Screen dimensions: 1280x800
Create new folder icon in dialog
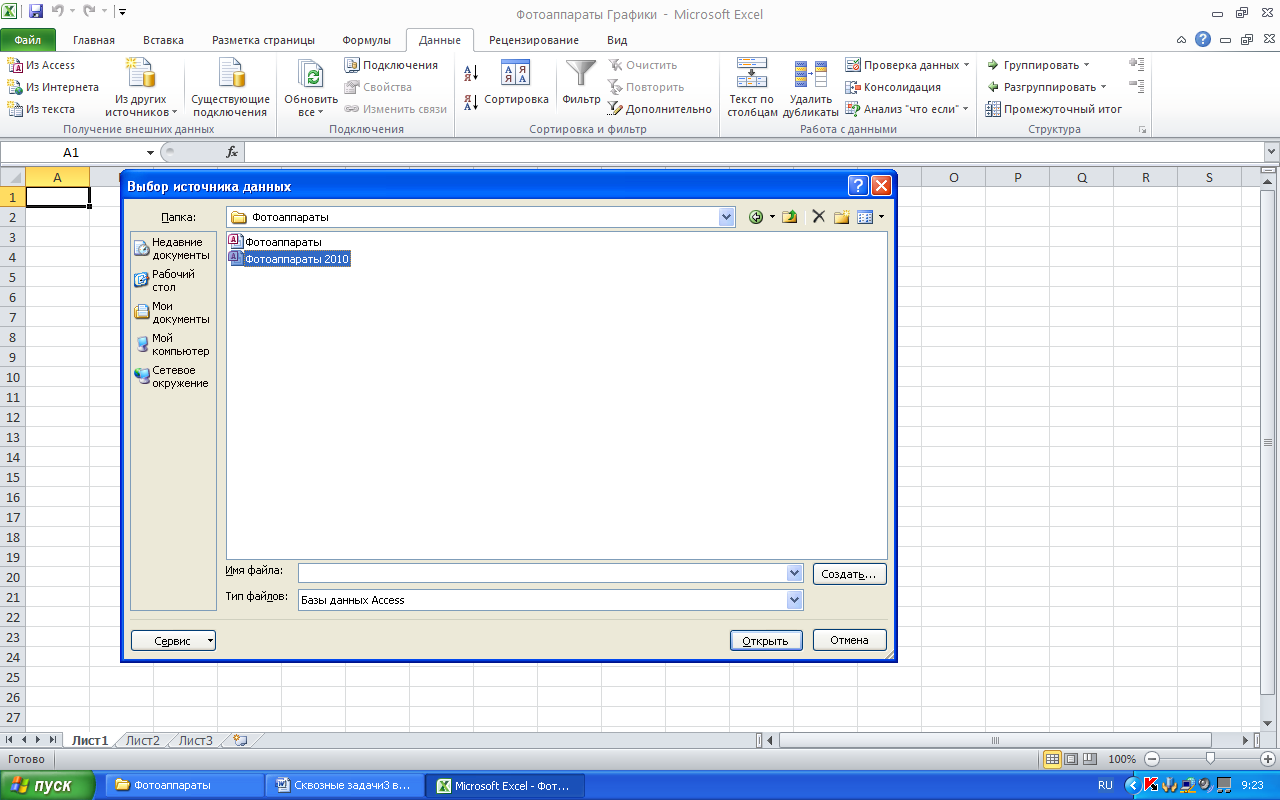842,217
